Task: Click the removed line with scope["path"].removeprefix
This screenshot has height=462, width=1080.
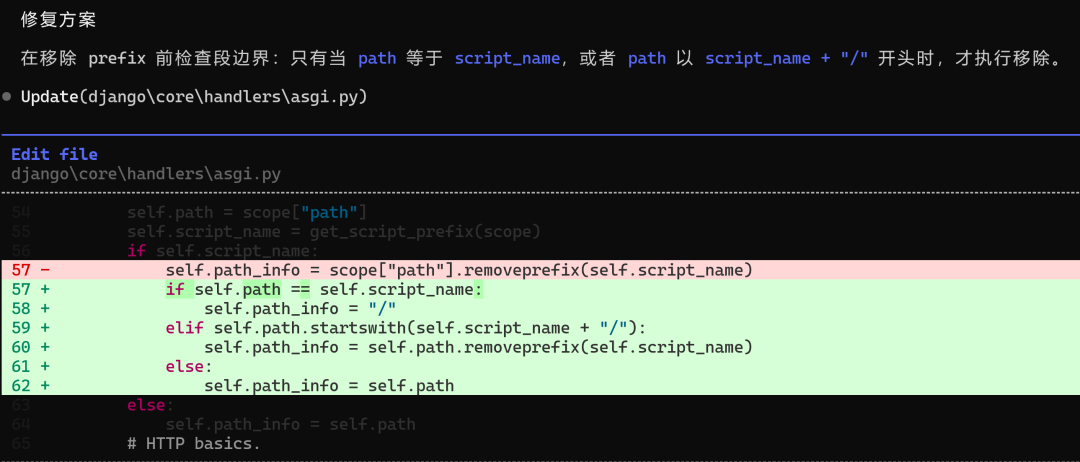Action: (x=540, y=270)
